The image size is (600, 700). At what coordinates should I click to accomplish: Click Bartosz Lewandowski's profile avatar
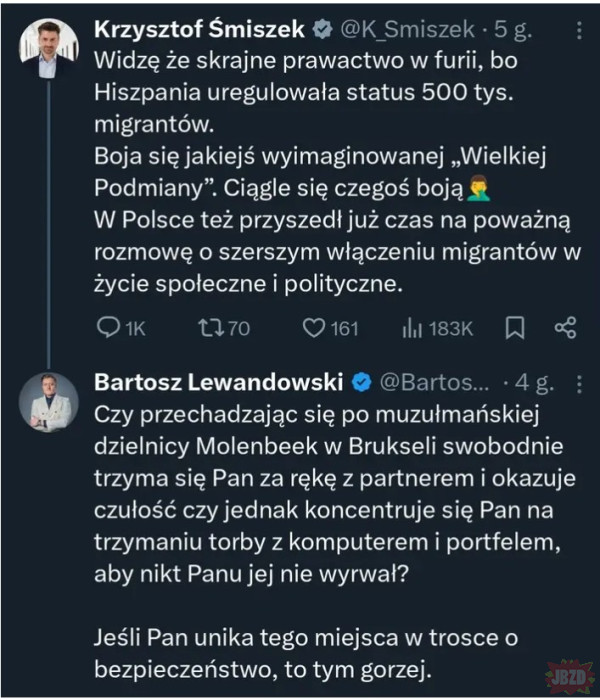pos(47,401)
